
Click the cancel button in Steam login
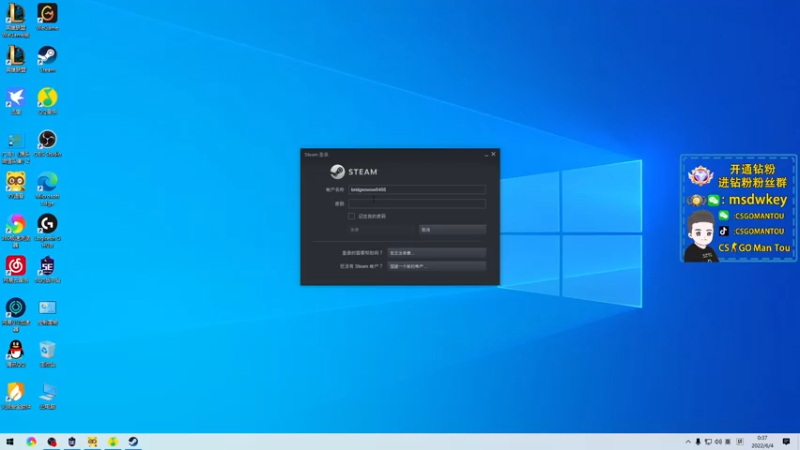[453, 230]
